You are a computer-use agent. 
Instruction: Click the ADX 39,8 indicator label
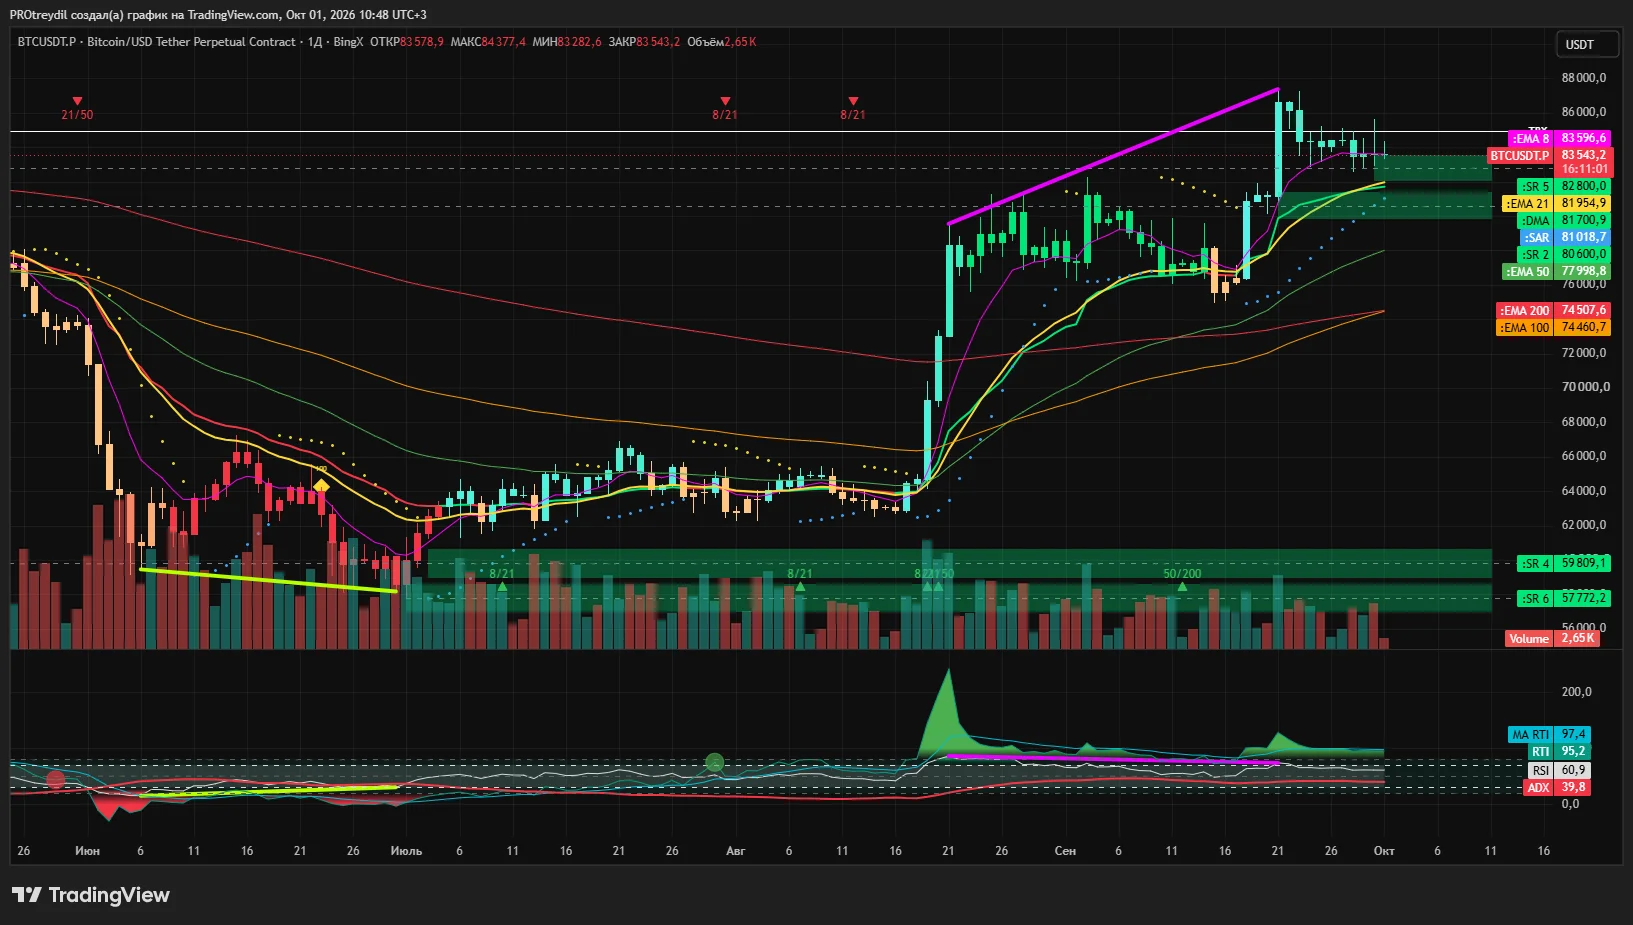pos(1557,787)
